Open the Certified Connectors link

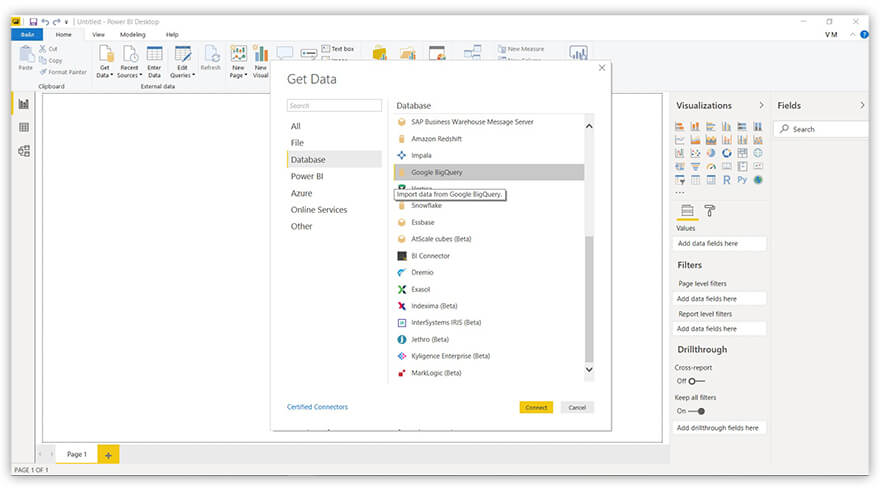(x=317, y=407)
